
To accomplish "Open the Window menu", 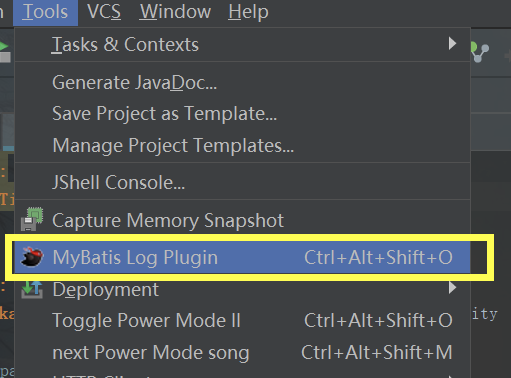I will [x=175, y=12].
